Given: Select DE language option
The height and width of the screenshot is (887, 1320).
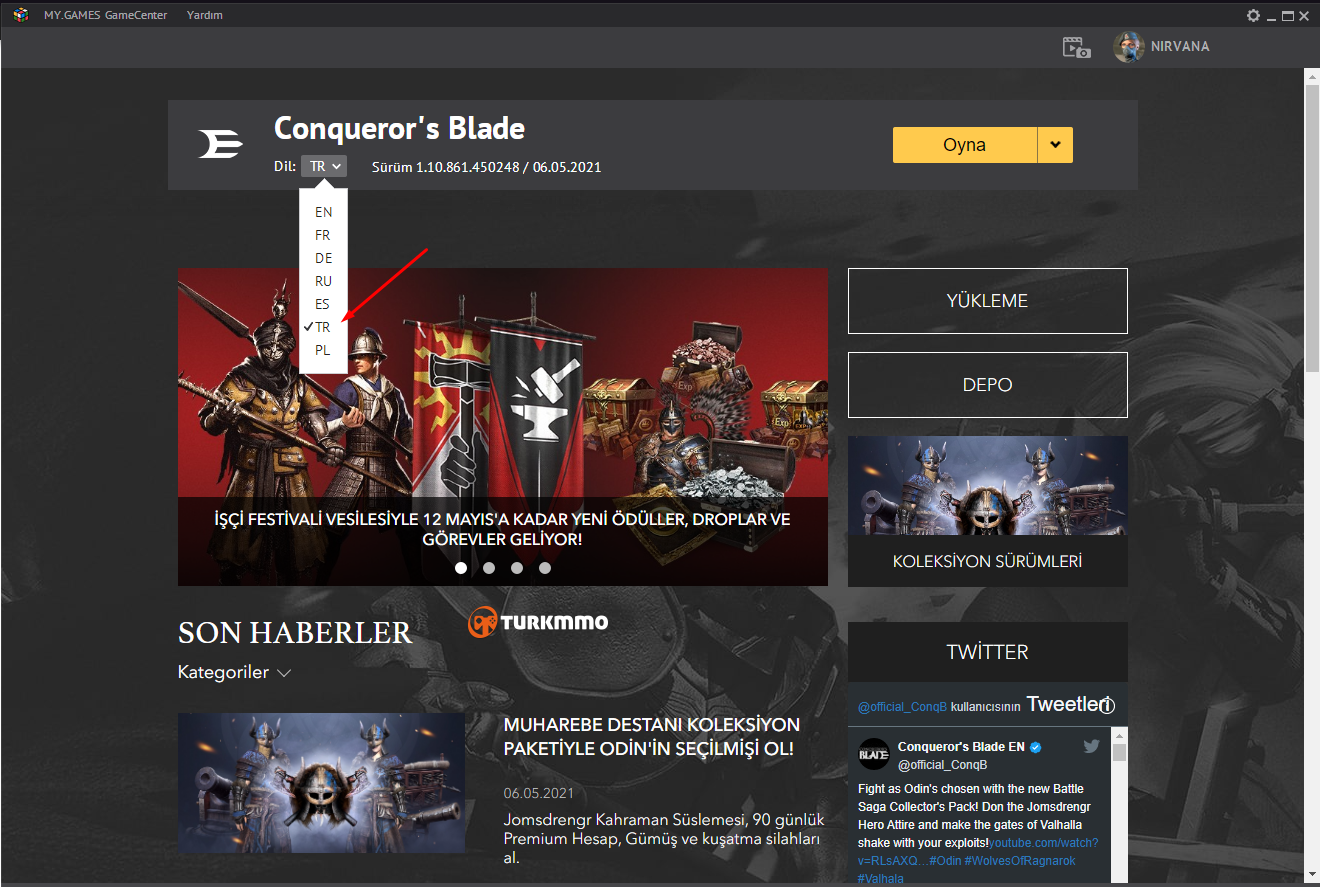Looking at the screenshot, I should [323, 258].
